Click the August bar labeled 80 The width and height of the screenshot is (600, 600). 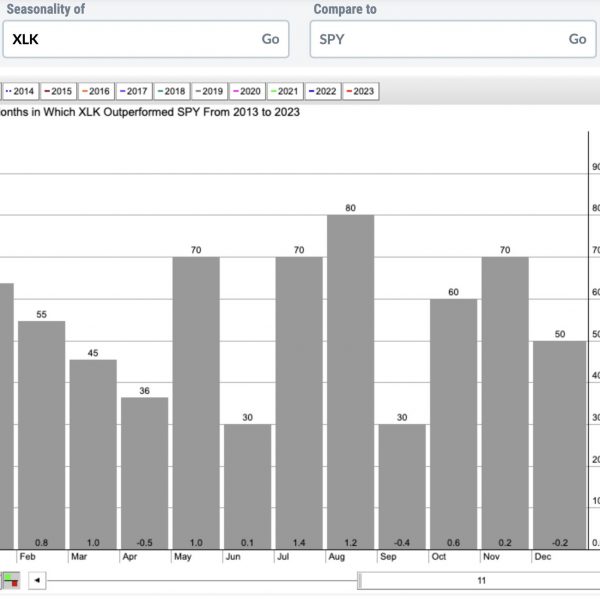(351, 382)
